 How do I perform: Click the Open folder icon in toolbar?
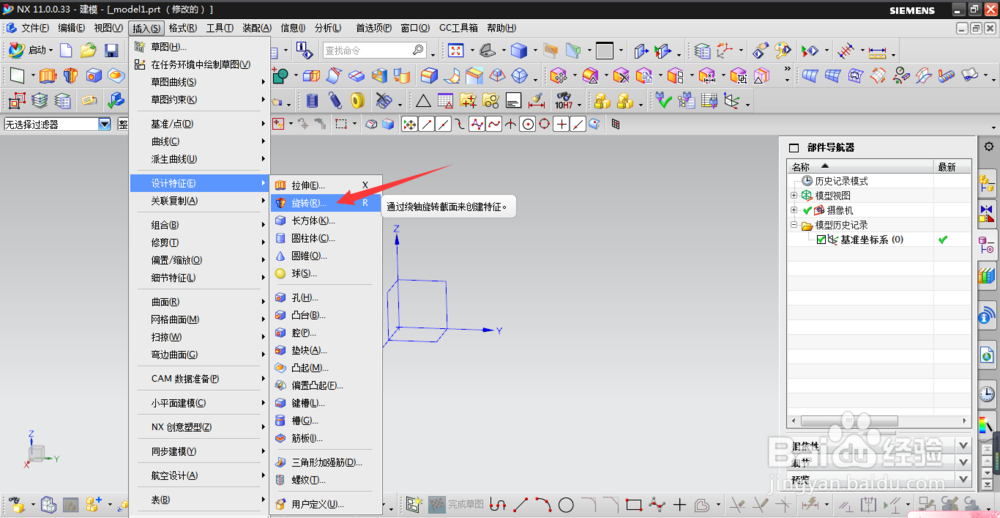coord(87,50)
